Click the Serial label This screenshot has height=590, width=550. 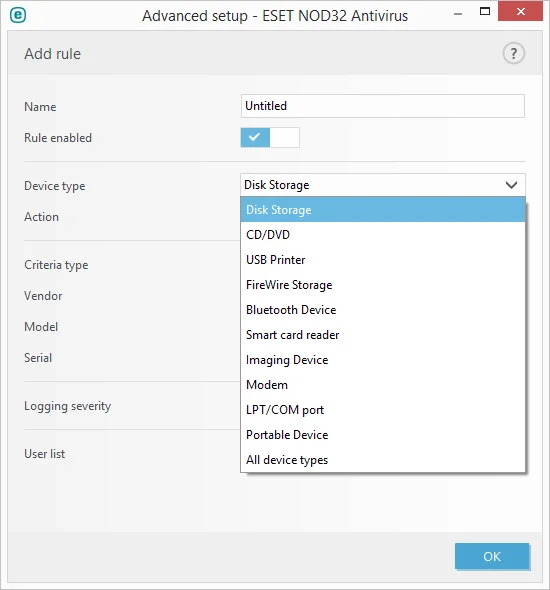(x=38, y=358)
